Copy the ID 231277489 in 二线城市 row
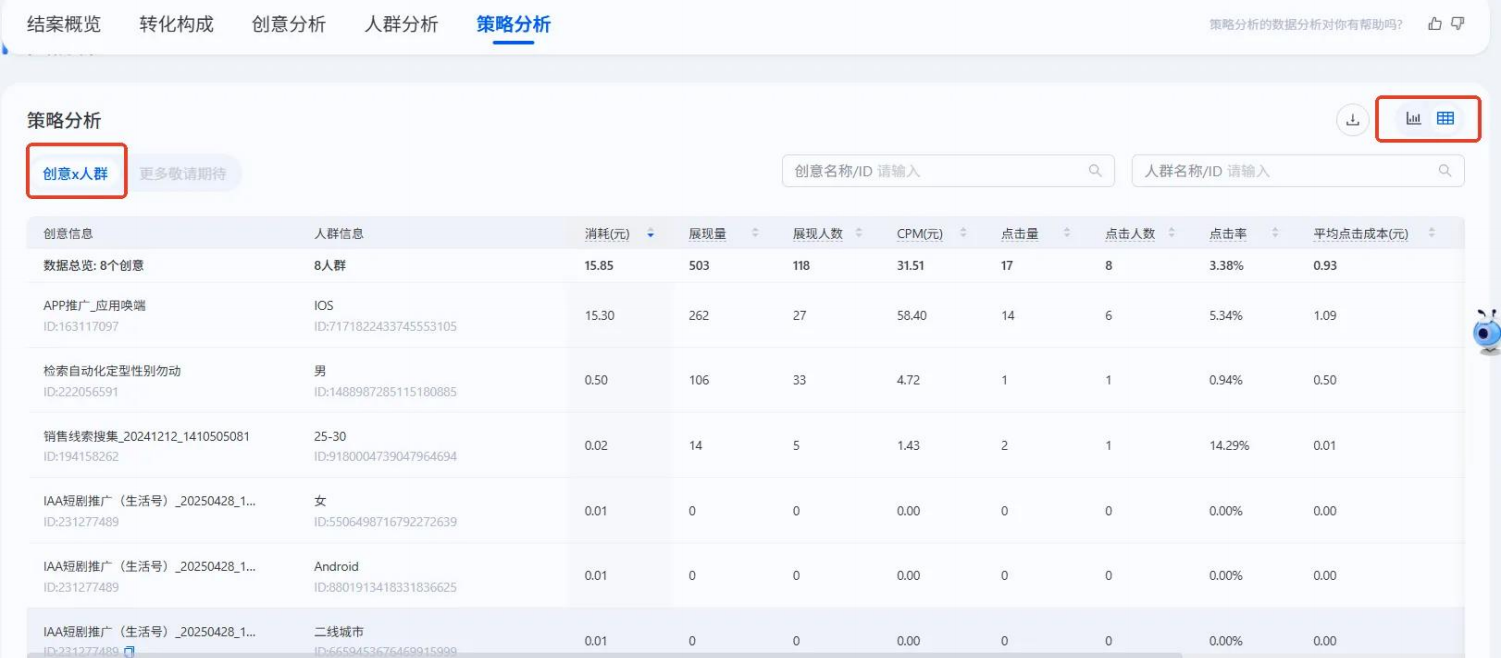 (128, 652)
